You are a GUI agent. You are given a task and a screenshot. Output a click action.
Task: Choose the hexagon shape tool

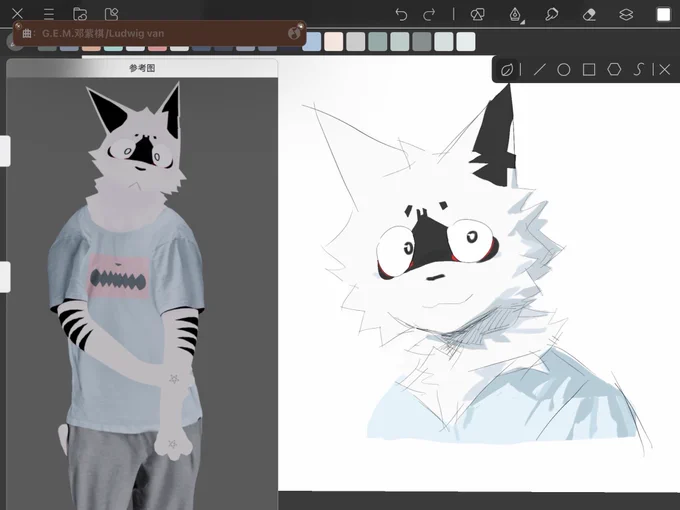(614, 69)
